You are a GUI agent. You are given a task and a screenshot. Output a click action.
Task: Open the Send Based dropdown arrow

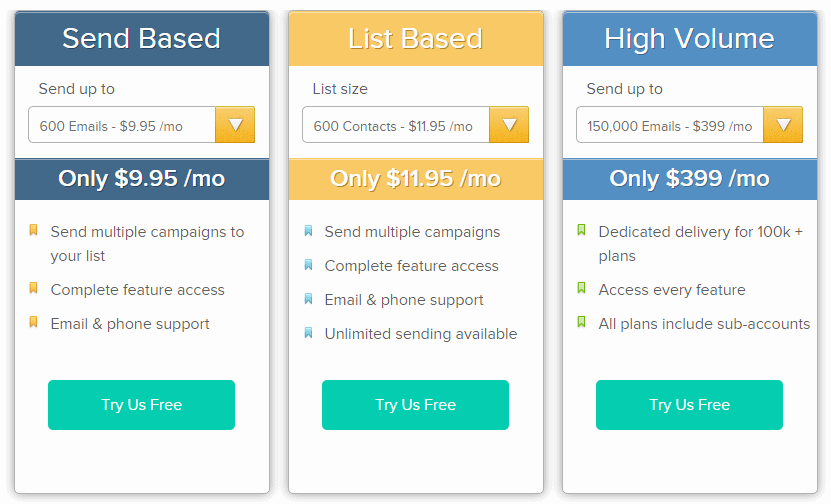(x=235, y=125)
